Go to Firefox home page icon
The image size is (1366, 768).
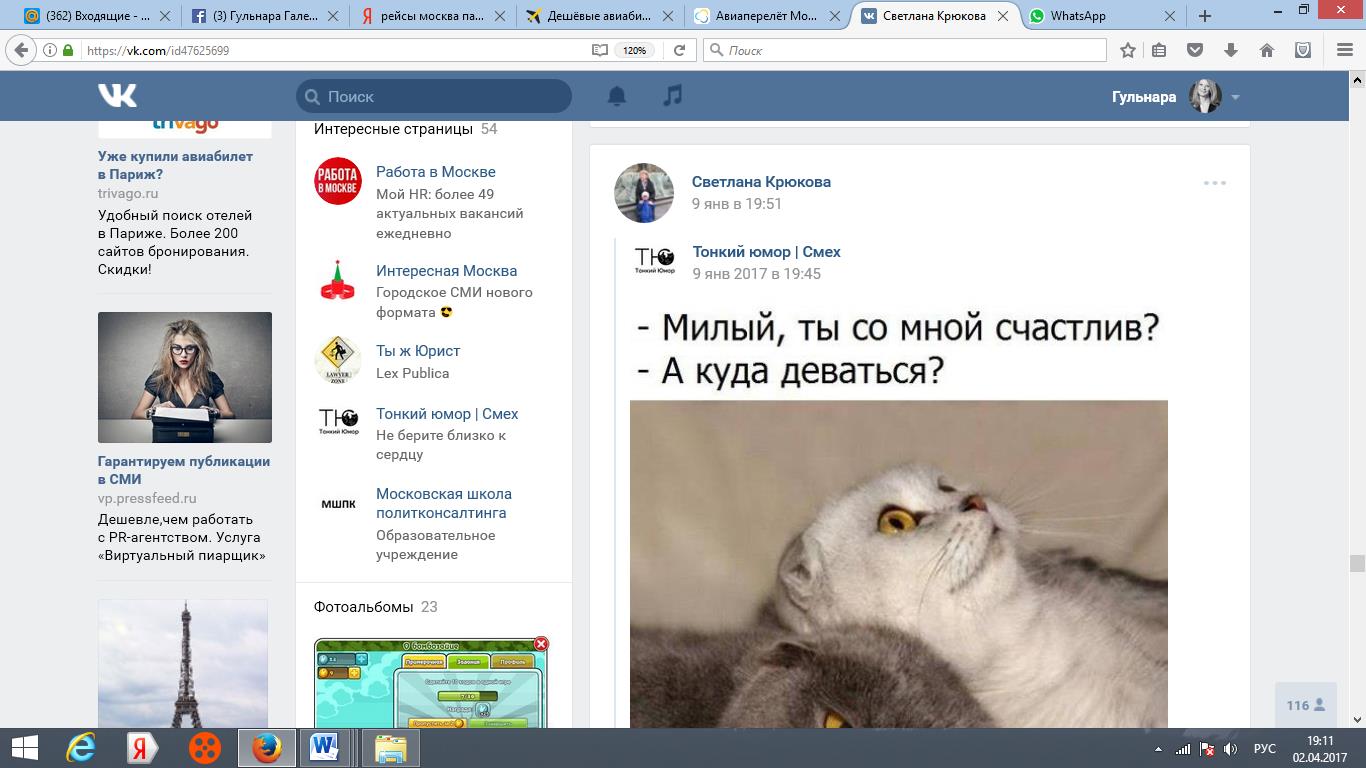(x=1266, y=50)
